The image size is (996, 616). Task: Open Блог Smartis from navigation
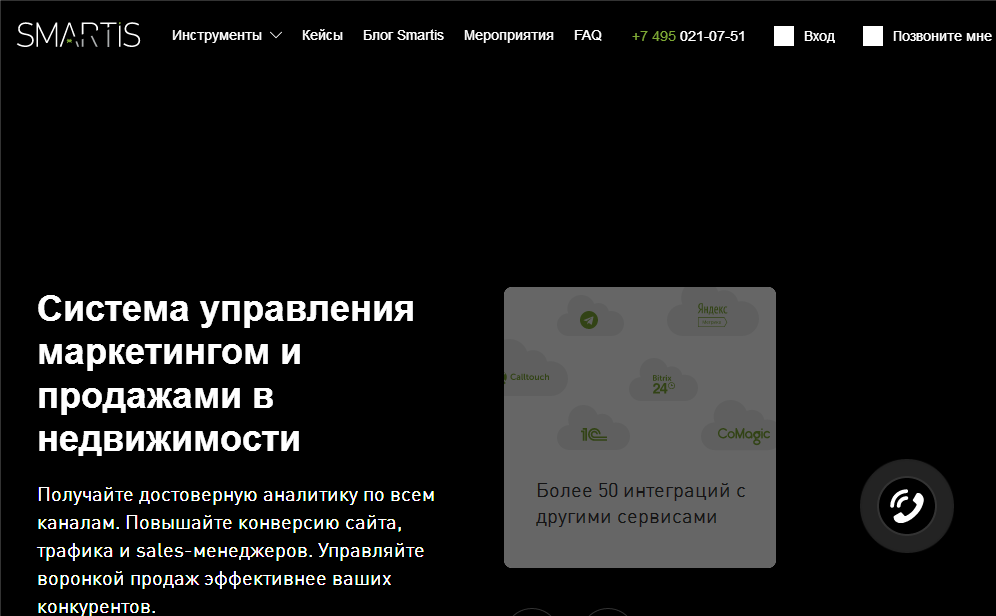pyautogui.click(x=403, y=35)
